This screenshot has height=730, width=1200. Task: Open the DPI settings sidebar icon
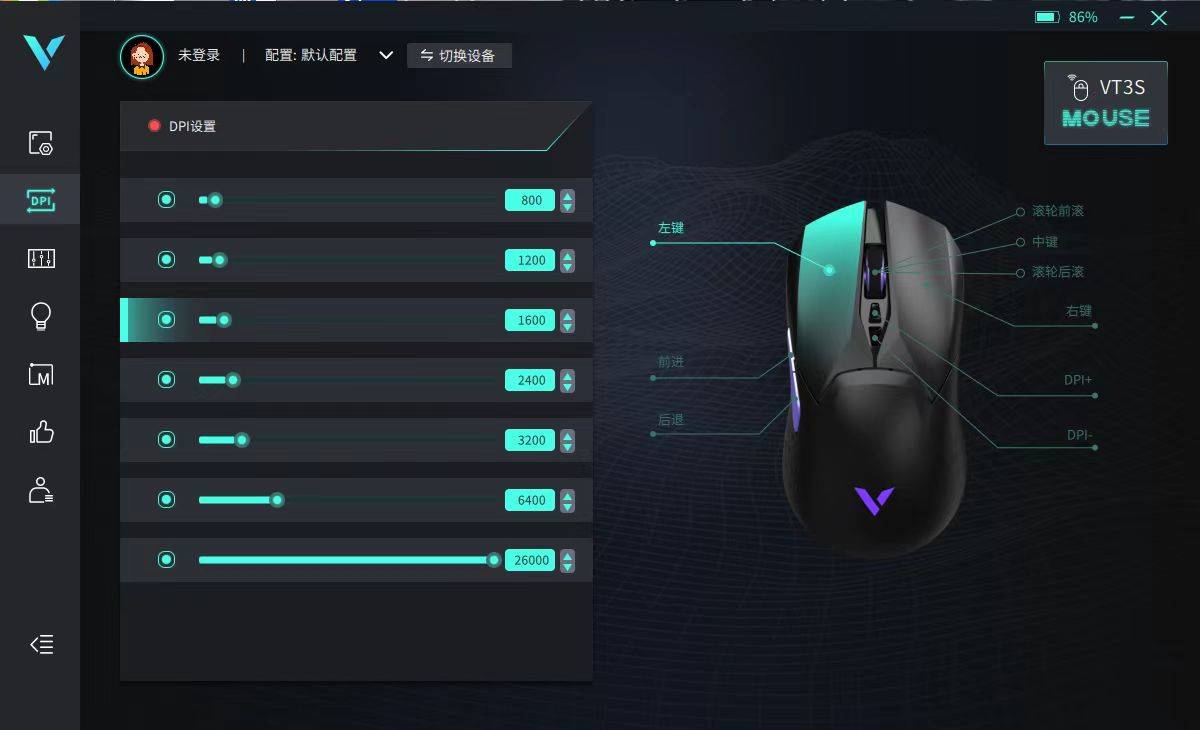click(x=41, y=201)
